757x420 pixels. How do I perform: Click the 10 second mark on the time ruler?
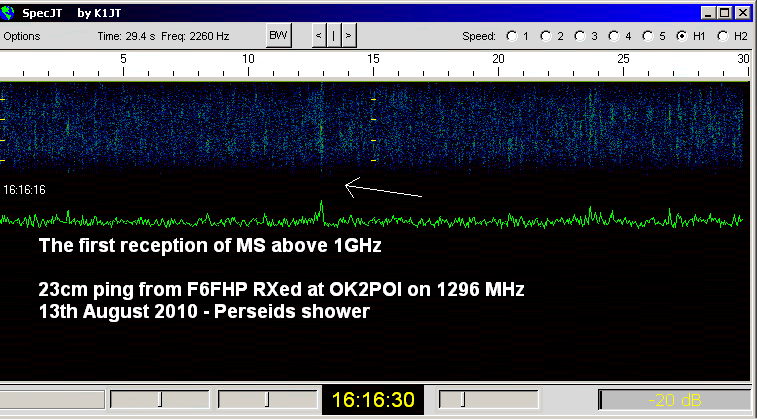(248, 59)
